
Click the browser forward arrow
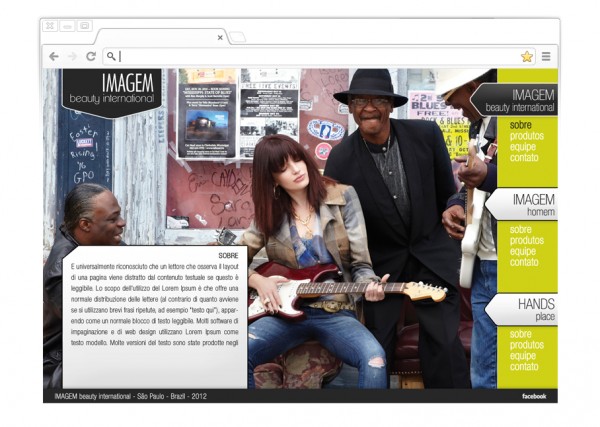[x=71, y=57]
